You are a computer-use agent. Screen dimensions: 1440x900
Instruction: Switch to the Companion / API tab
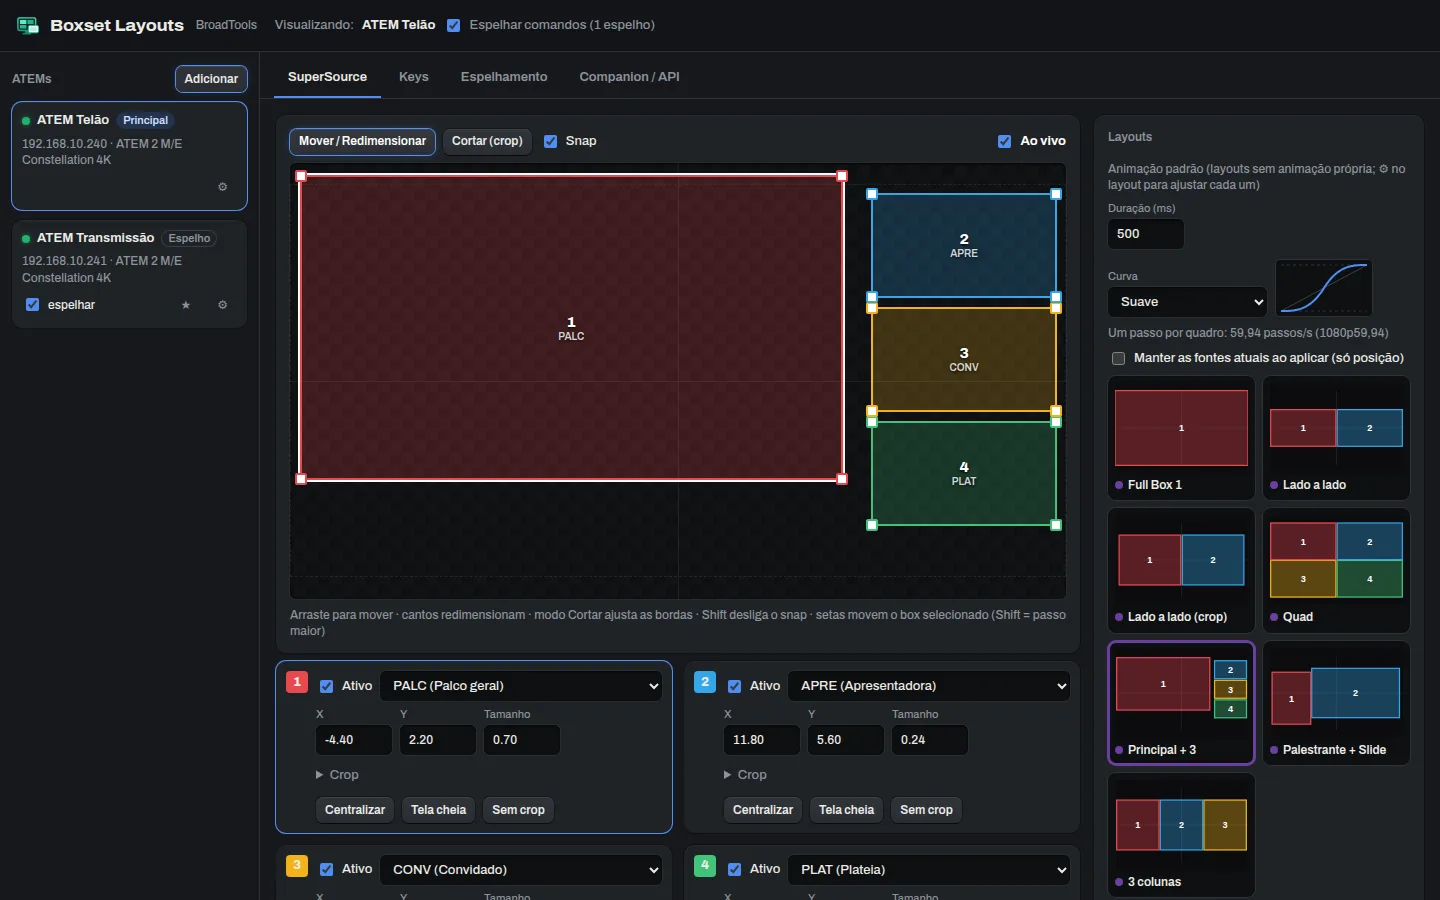point(629,77)
